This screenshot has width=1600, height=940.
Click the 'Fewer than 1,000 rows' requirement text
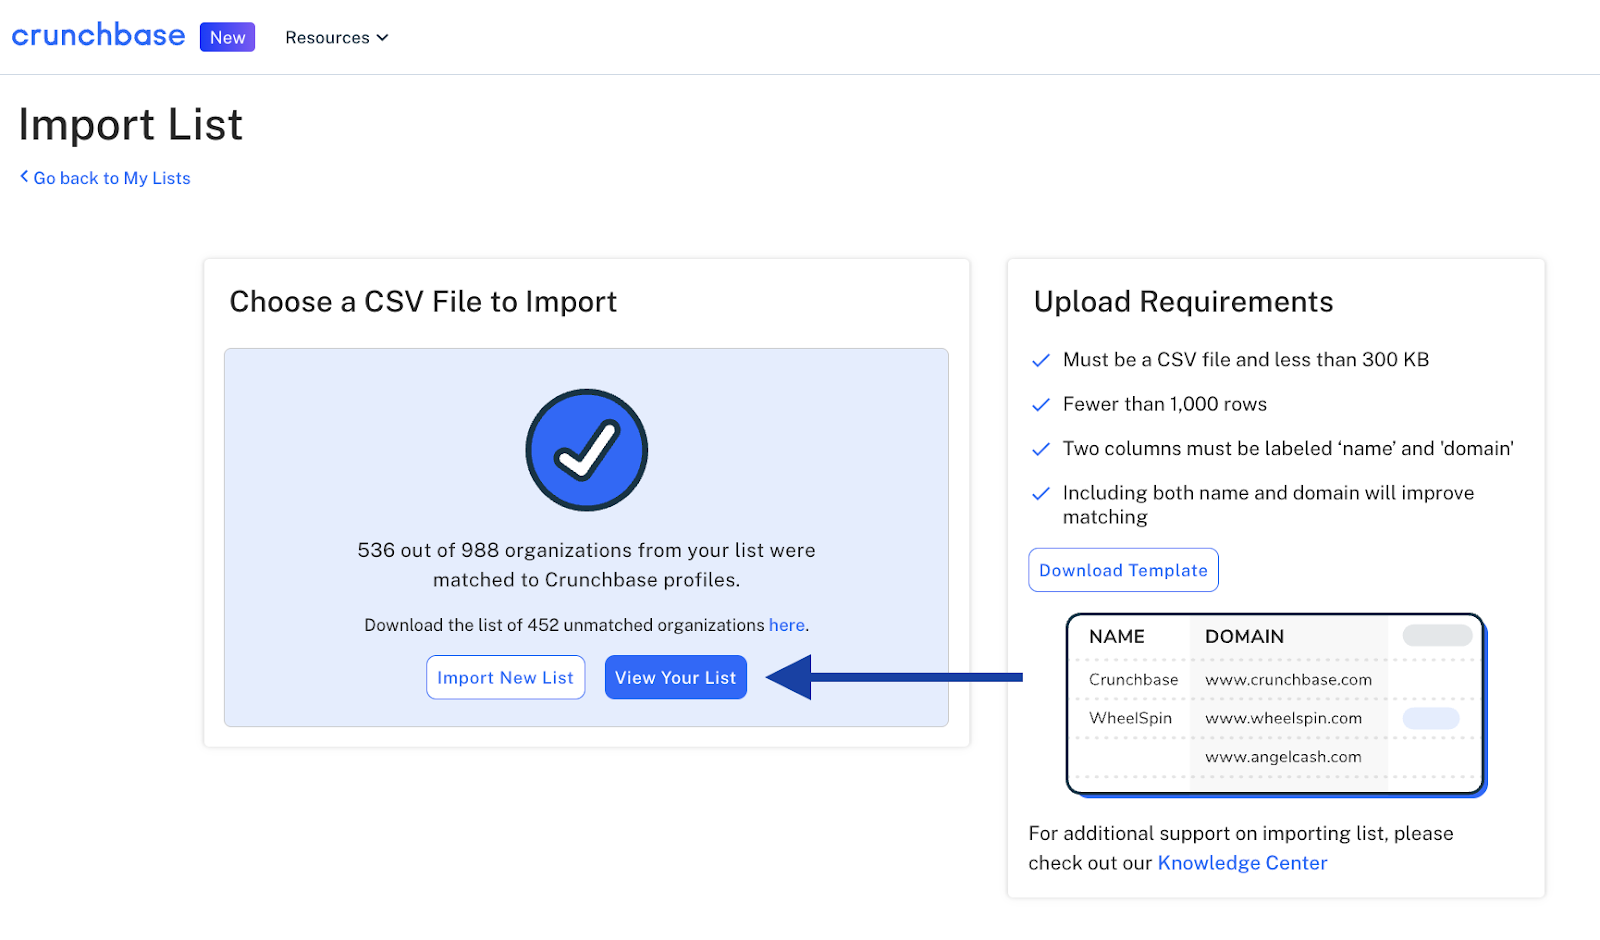pos(1164,404)
